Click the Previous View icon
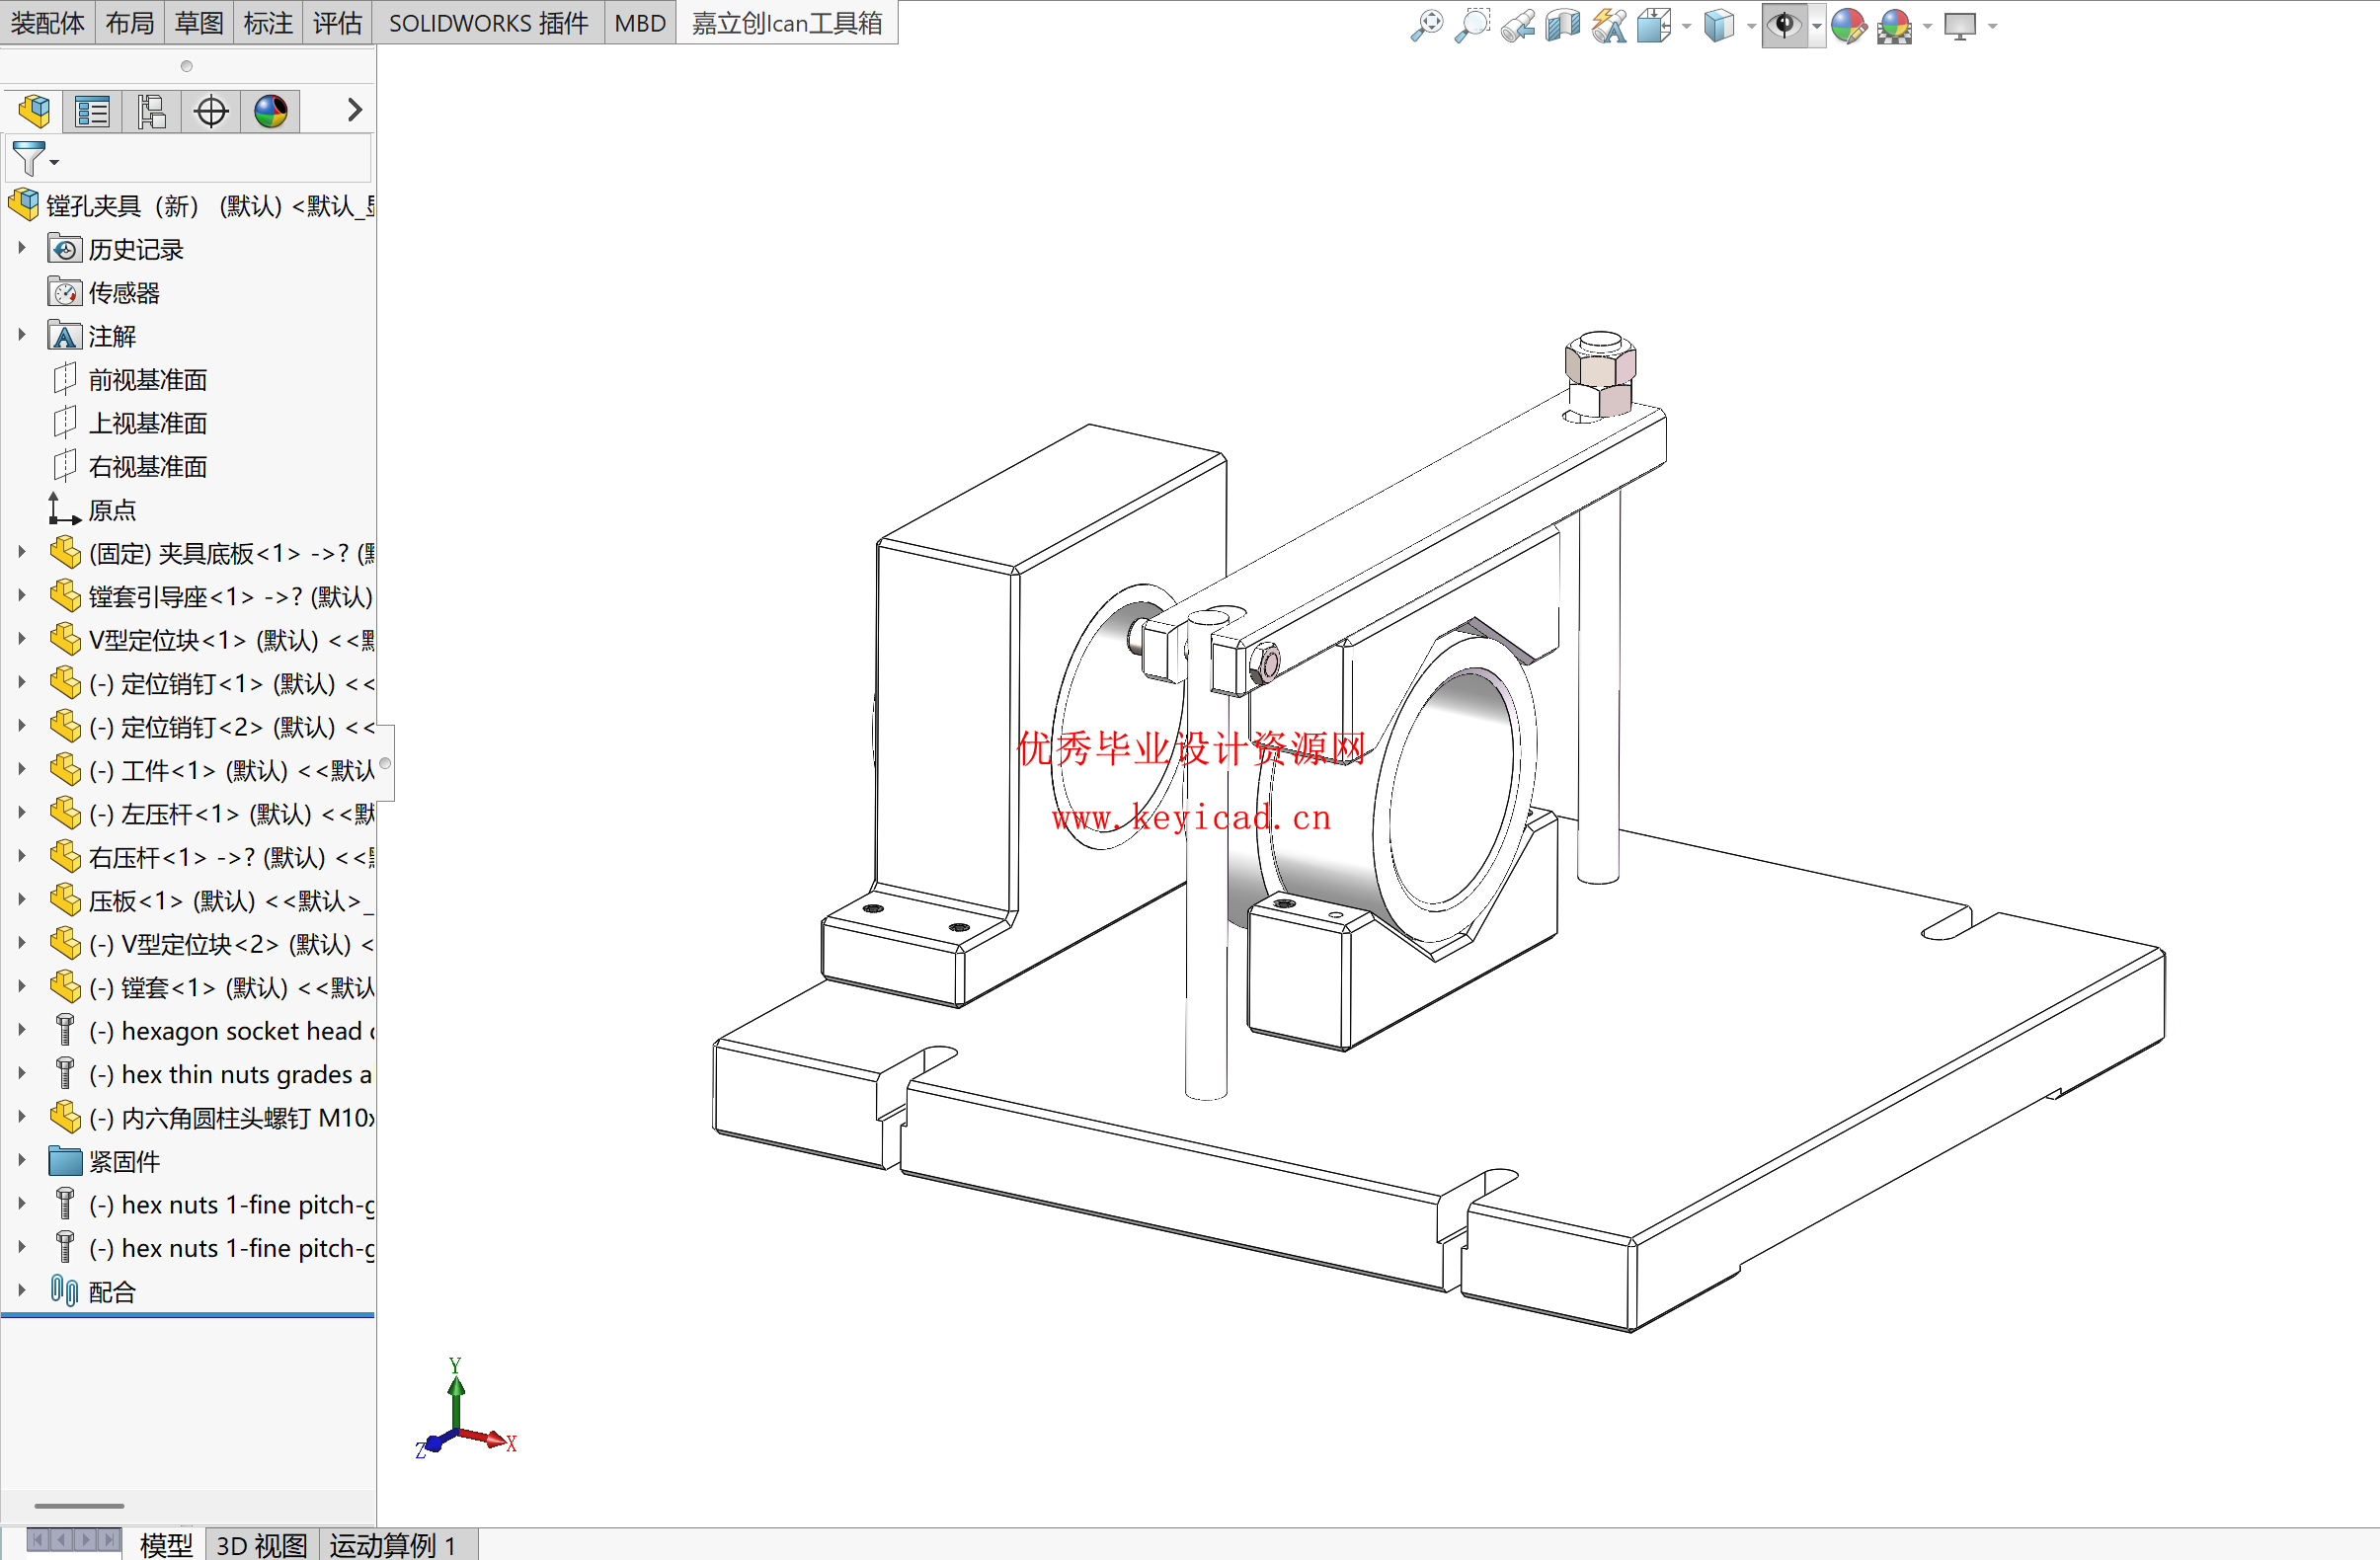2380x1560 pixels. [1517, 25]
